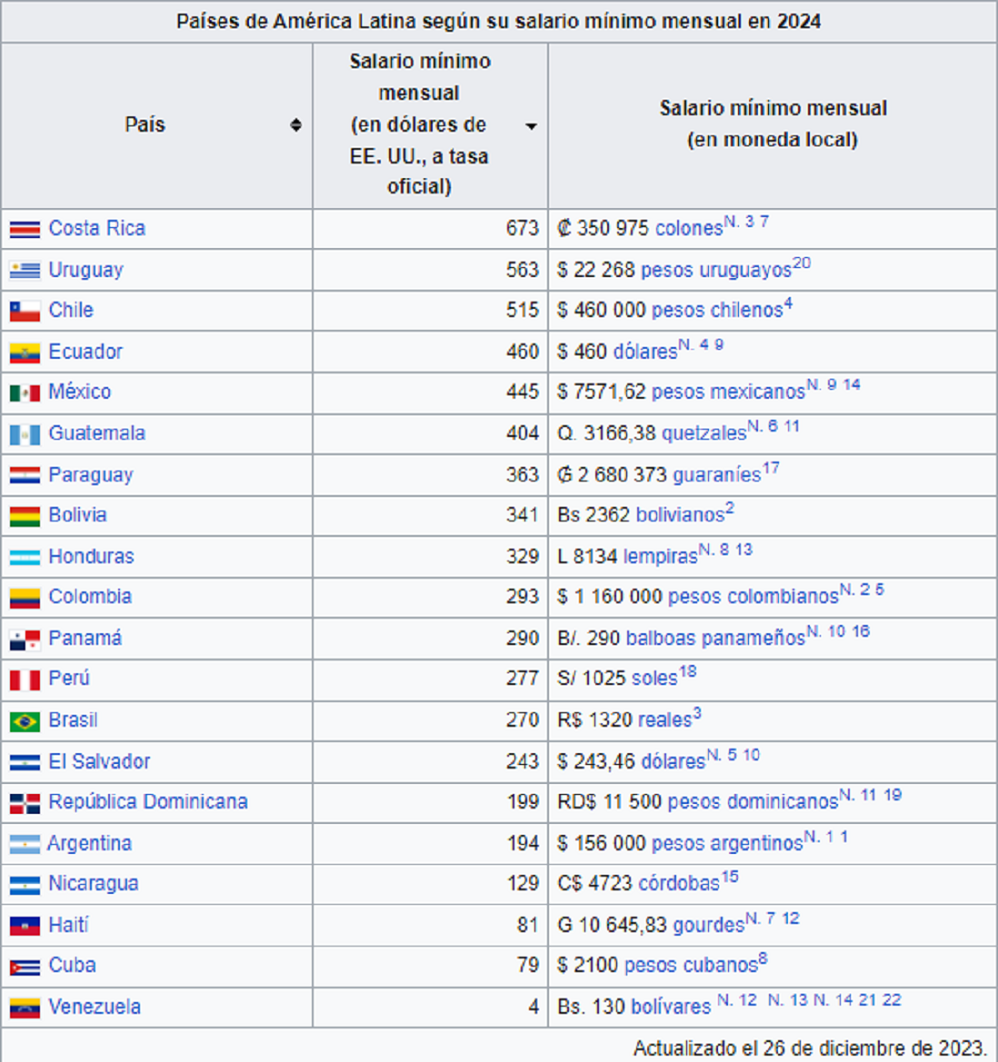Screen dimensions: 998x1062
Task: Click the Bolivia flag icon
Action: click(25, 516)
